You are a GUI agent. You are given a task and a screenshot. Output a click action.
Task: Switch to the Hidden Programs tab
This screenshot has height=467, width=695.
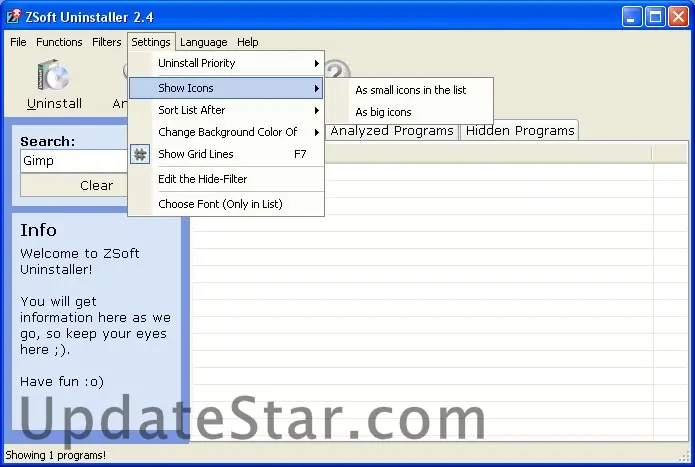(x=519, y=131)
